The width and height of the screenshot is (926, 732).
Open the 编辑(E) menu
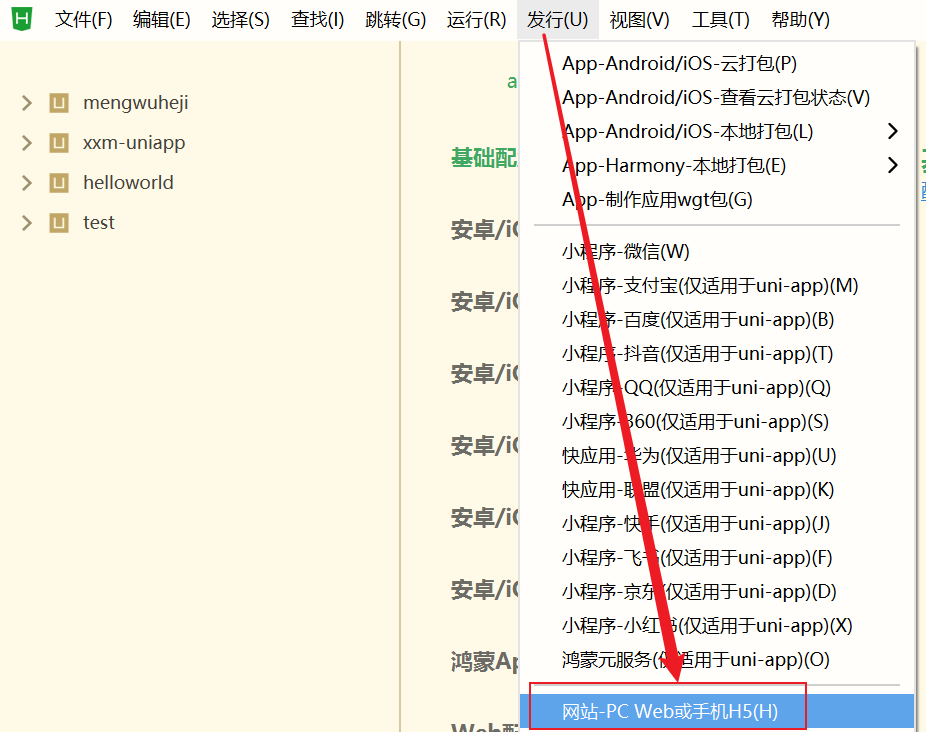161,19
